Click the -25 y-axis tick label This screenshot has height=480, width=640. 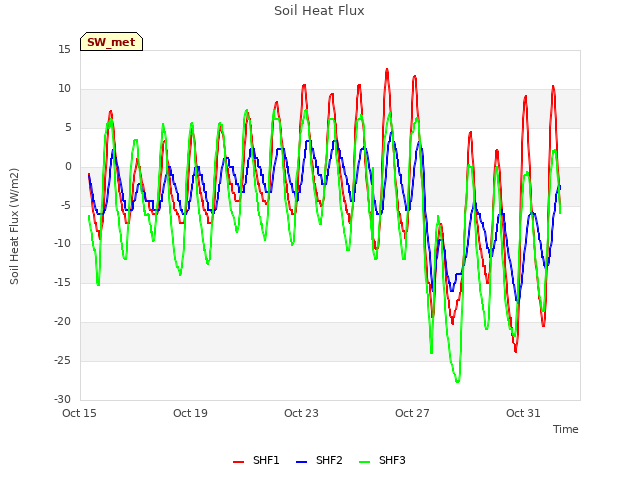(x=63, y=361)
